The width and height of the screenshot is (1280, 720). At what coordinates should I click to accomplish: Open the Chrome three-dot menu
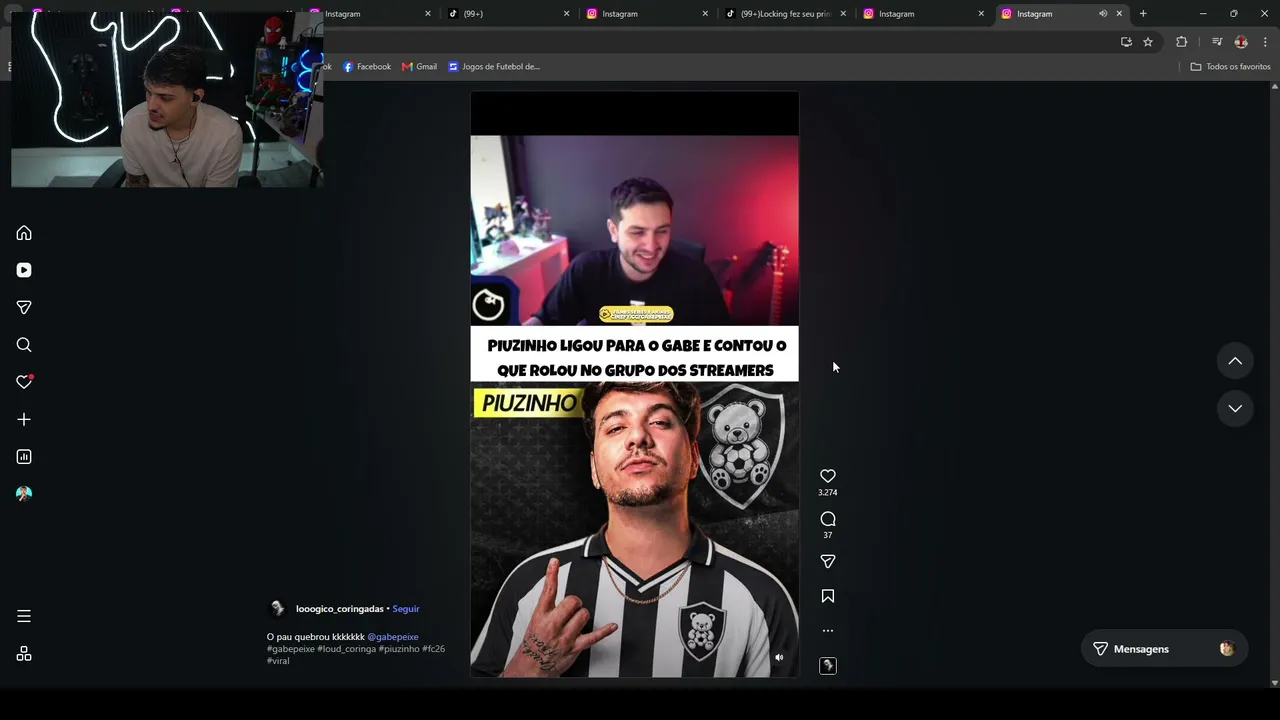pos(1265,42)
